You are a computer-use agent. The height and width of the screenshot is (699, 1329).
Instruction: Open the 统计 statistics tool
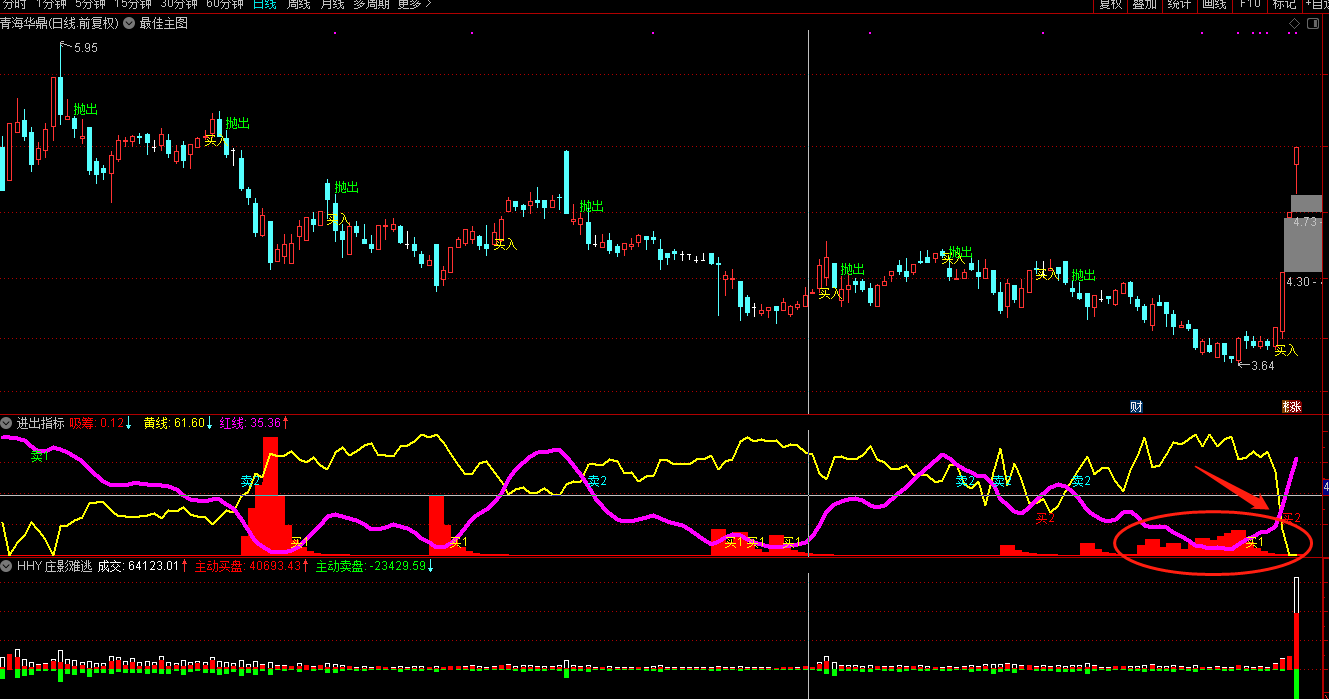pos(1180,4)
